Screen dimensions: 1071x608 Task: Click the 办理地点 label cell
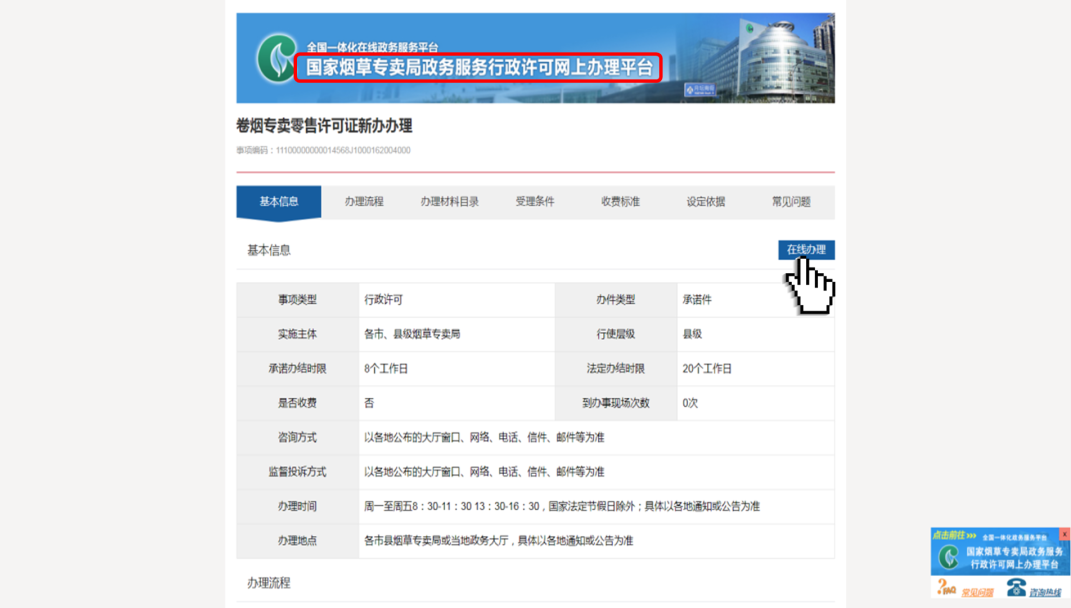coord(298,541)
